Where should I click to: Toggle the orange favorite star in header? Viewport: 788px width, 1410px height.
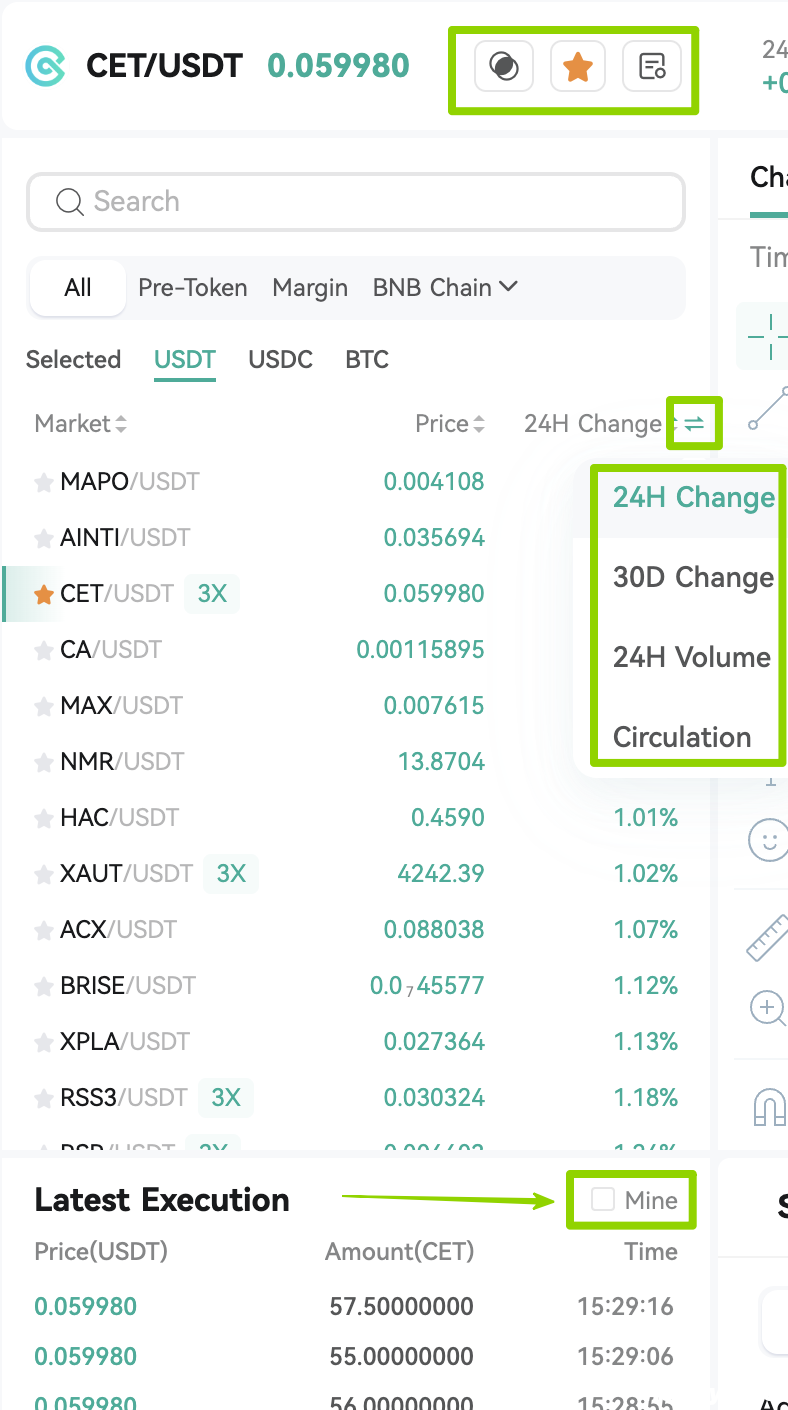tap(578, 67)
